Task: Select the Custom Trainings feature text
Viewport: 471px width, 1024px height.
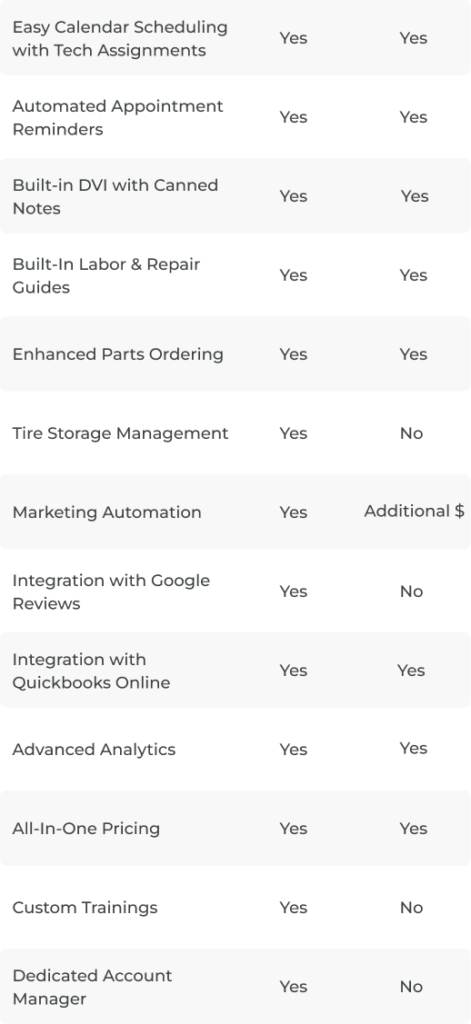Action: tap(85, 907)
